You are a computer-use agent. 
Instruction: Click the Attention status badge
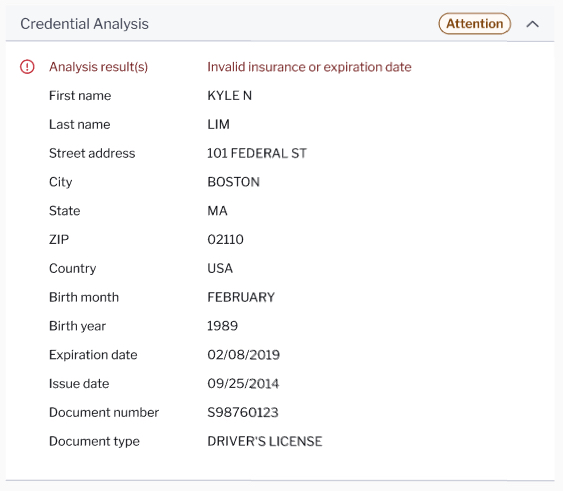(x=474, y=24)
